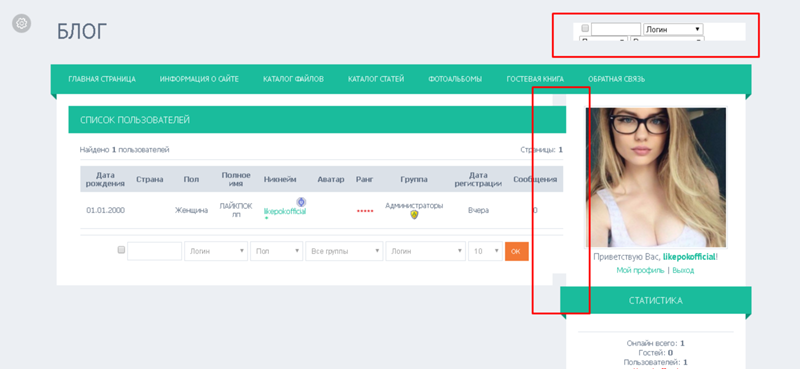Expand the results-per-page dropdown showing 10

485,251
